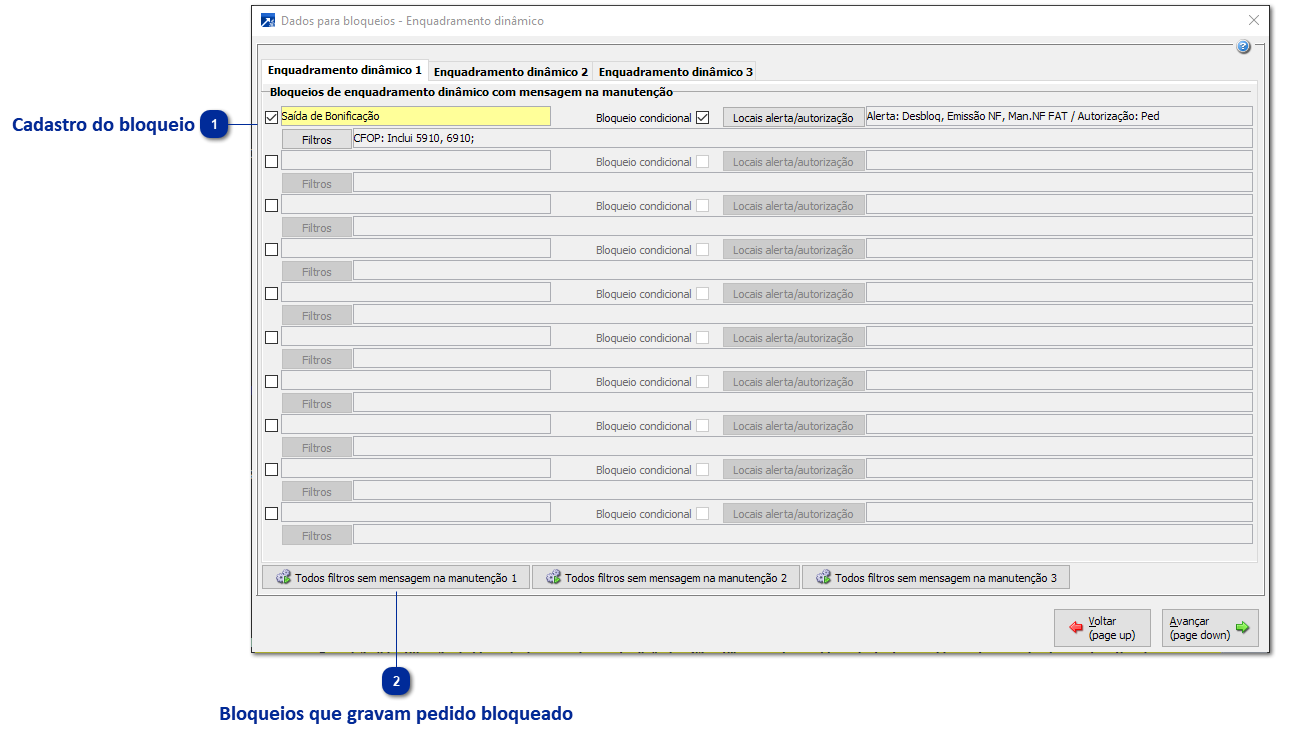This screenshot has height=742, width=1293.
Task: Toggle the checked Bloqueio condicional checkbox
Action: pos(703,117)
